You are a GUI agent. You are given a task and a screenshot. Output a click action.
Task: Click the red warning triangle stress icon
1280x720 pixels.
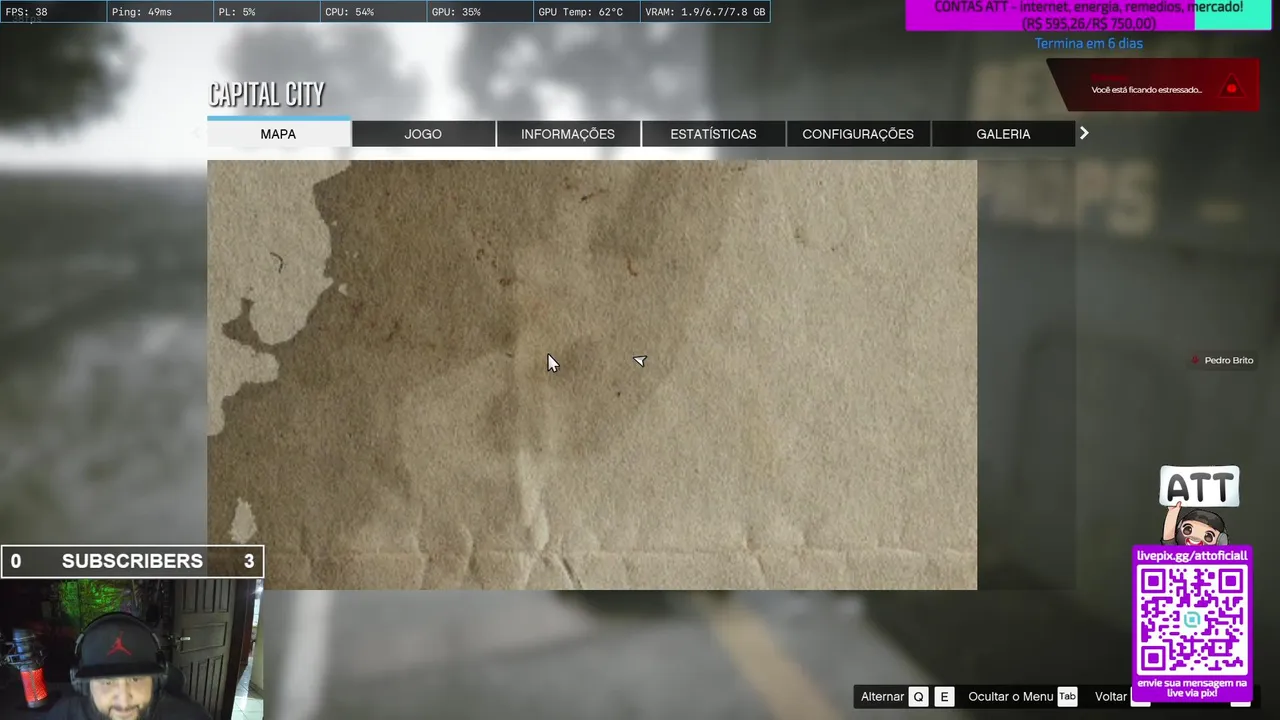tap(1232, 88)
